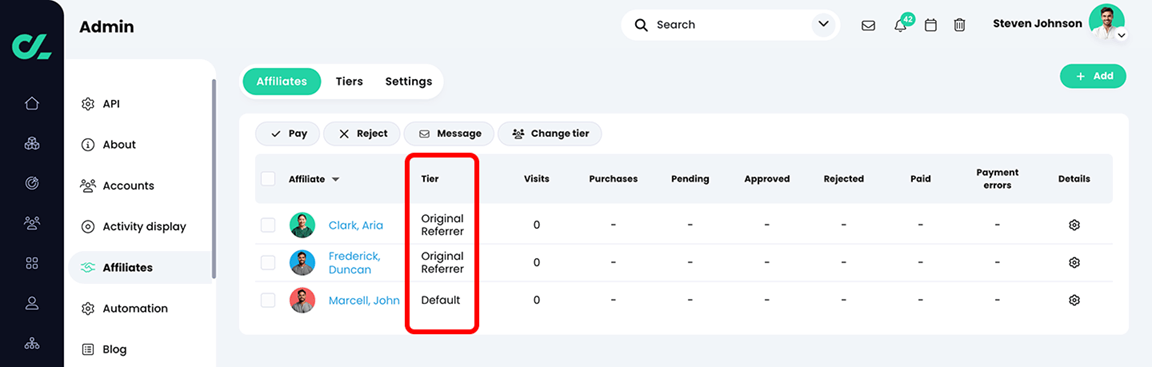Click Steven Johnson's profile picture
Viewport: 1152px width, 367px height.
coord(1106,22)
